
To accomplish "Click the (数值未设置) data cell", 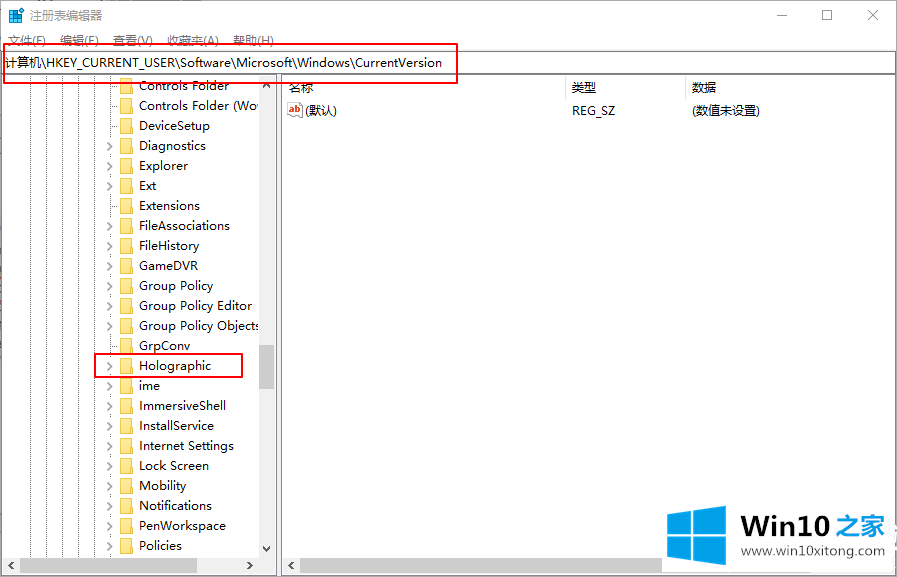I will pyautogui.click(x=725, y=110).
